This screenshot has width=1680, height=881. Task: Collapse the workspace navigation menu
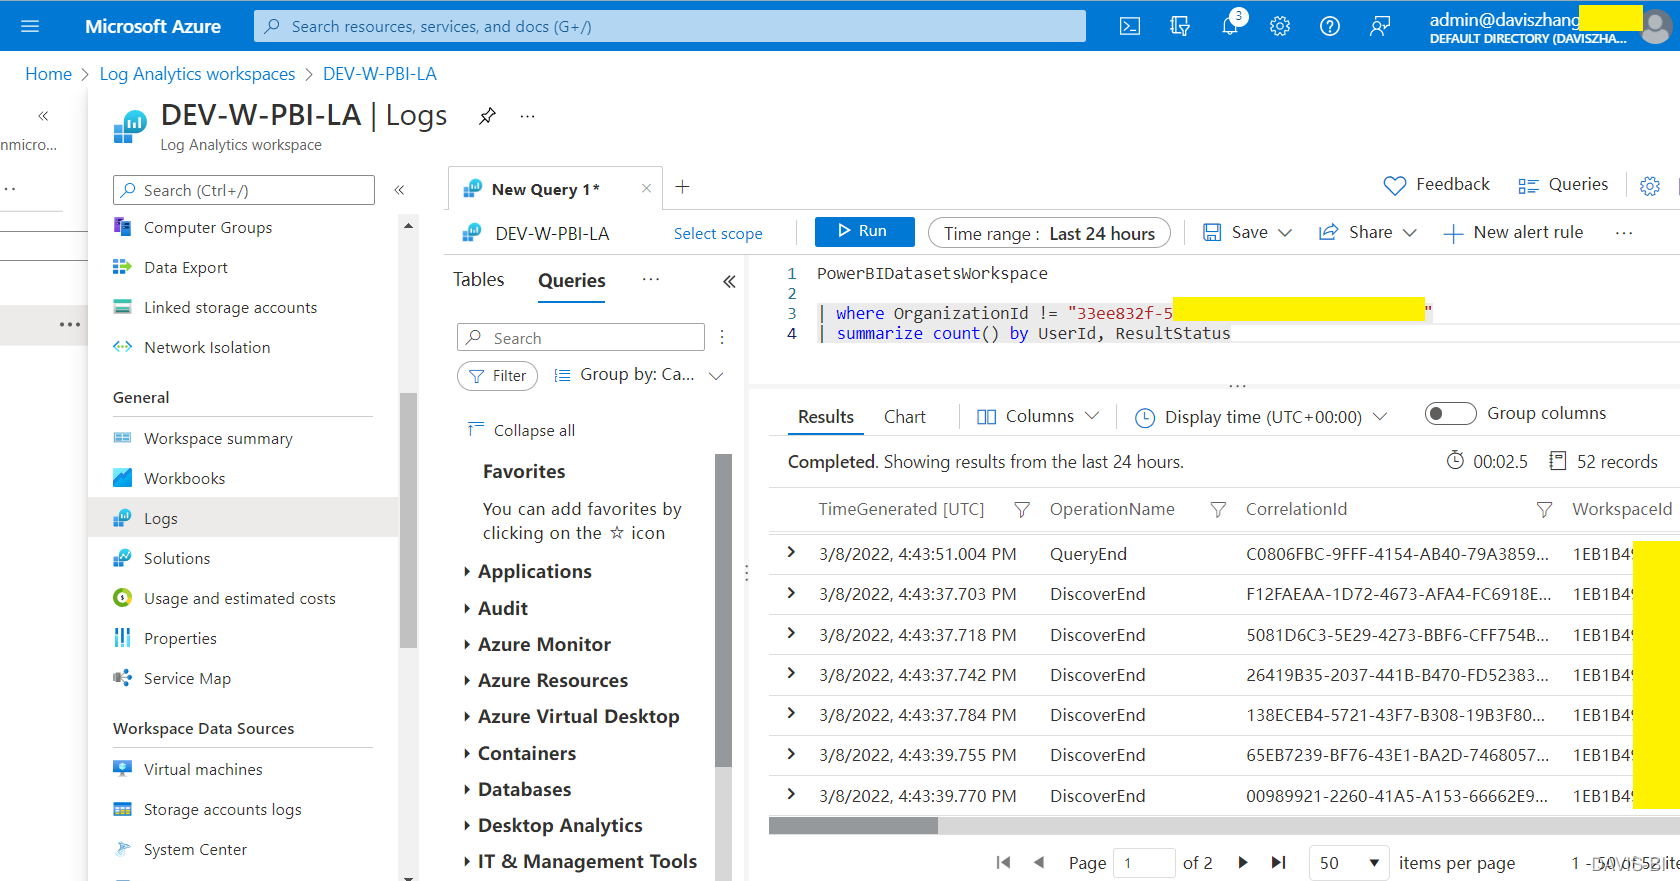pos(399,190)
